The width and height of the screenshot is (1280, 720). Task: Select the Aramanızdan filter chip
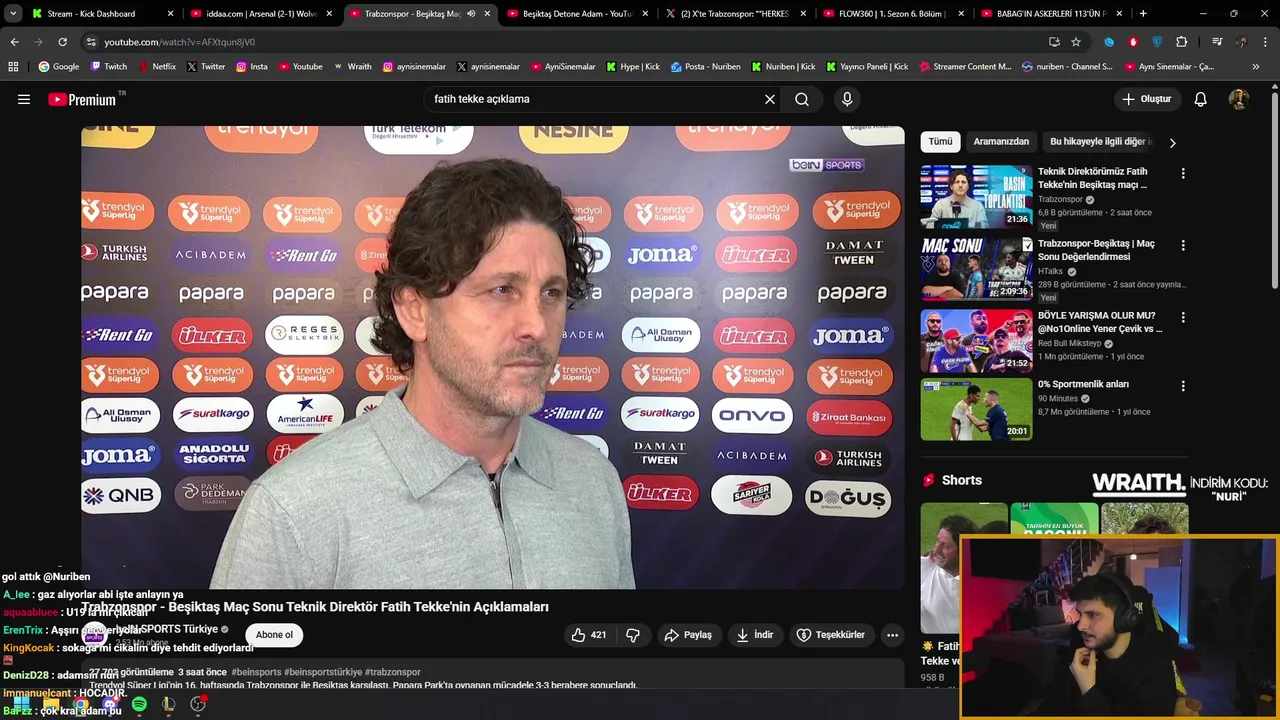pyautogui.click(x=1001, y=142)
